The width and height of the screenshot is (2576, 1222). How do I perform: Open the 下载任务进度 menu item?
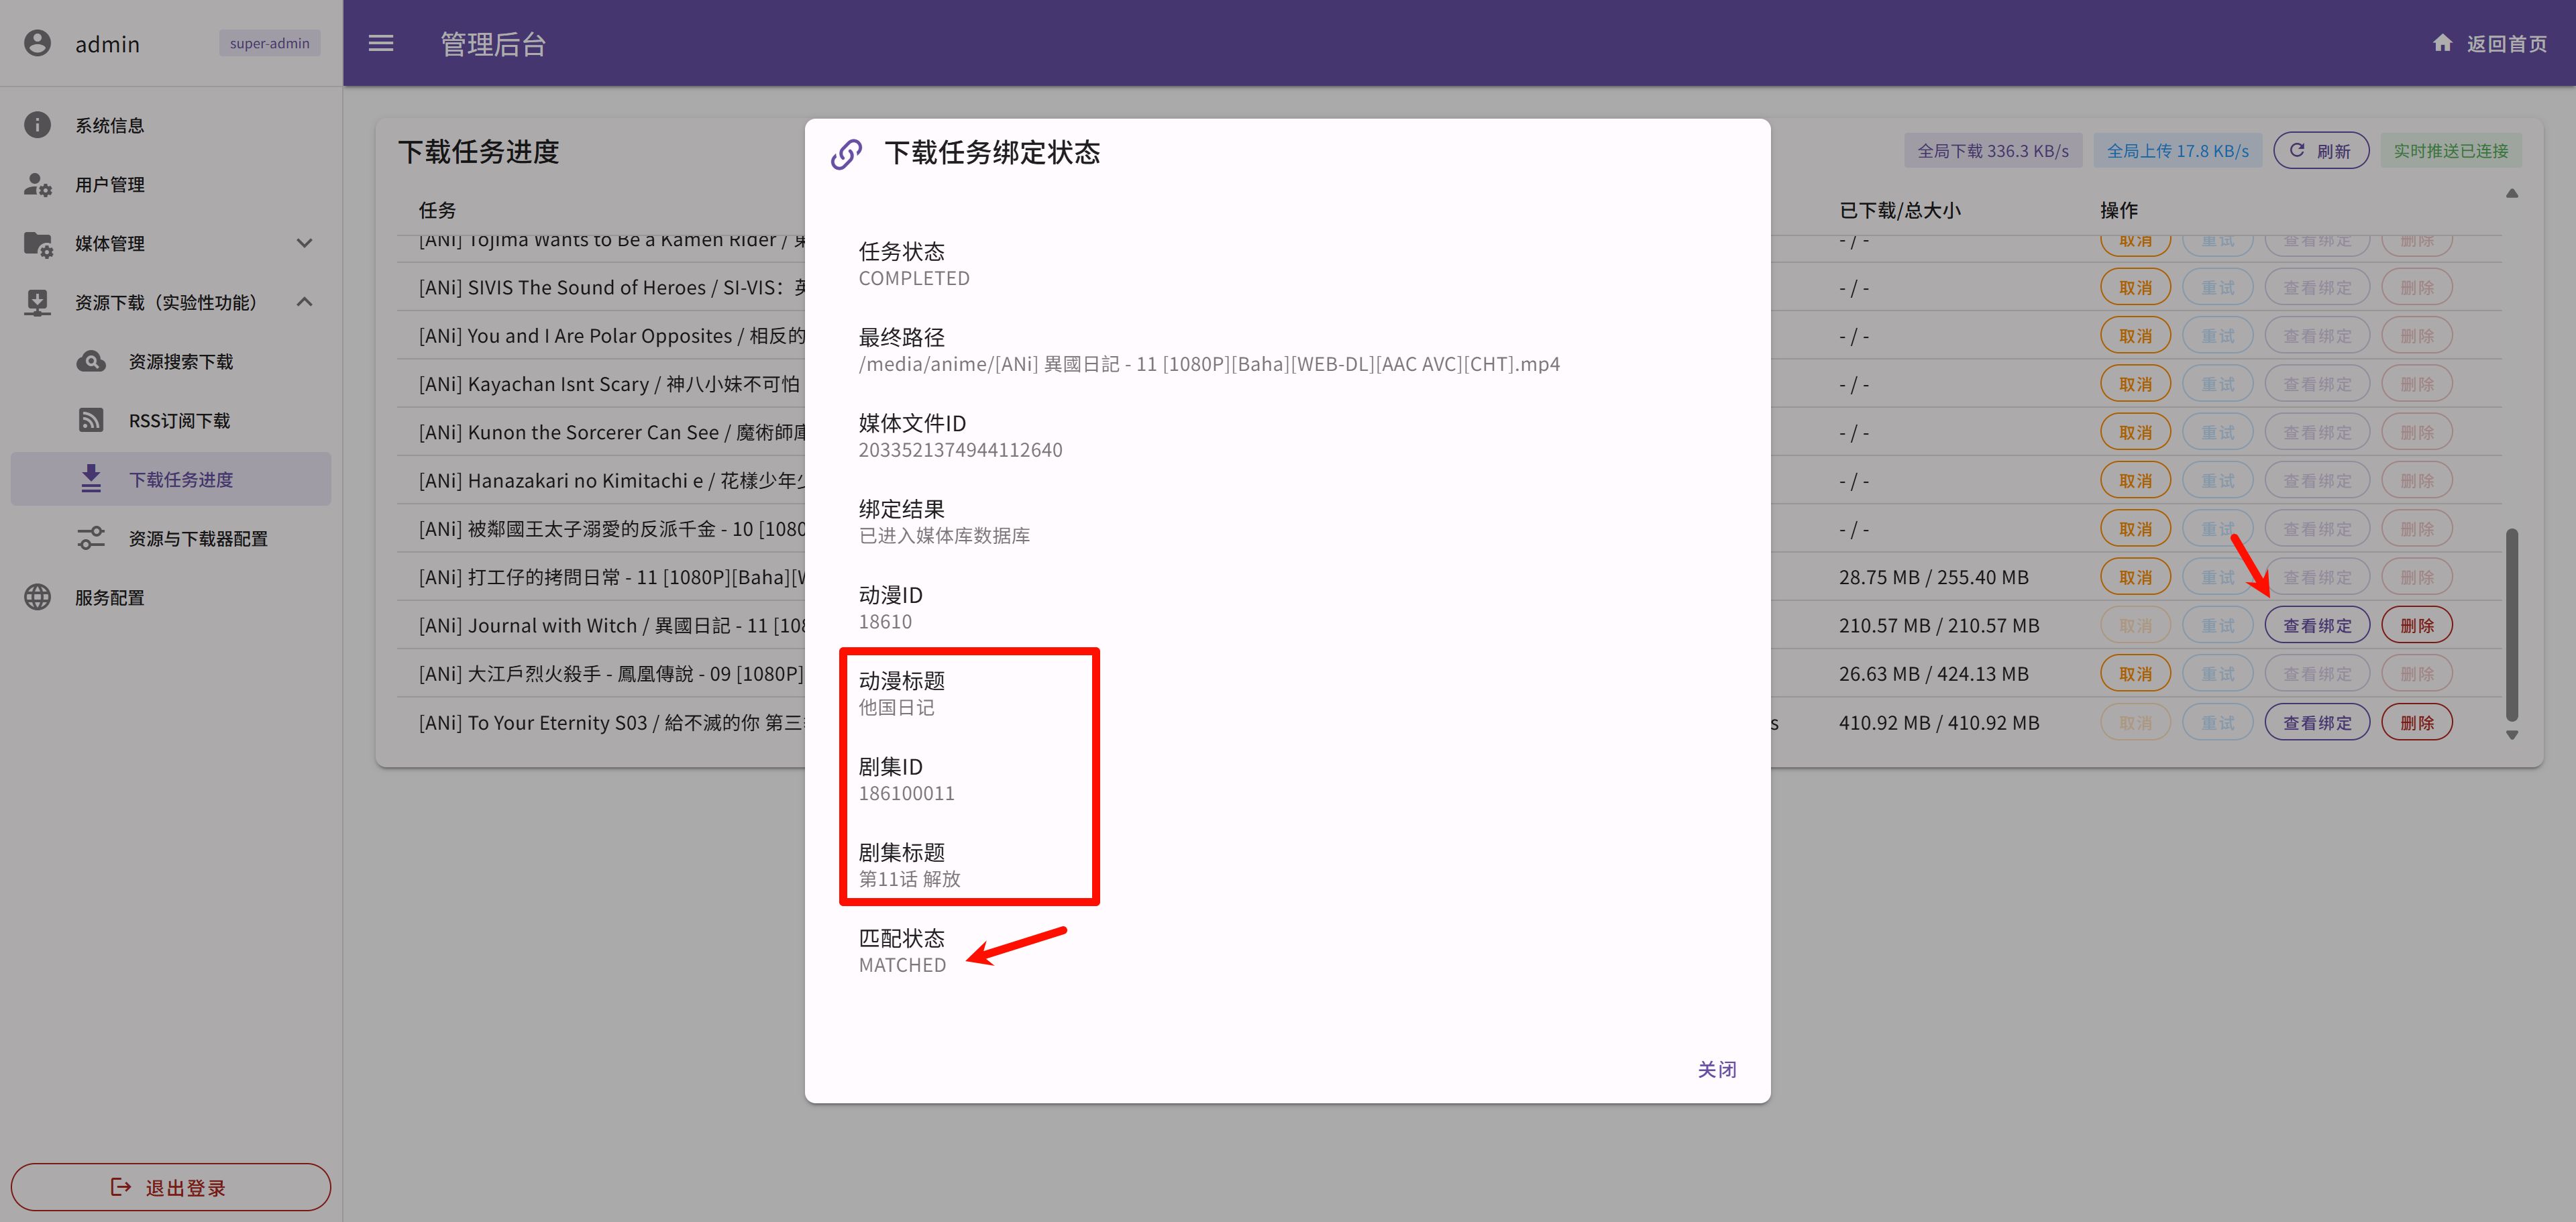click(x=180, y=479)
